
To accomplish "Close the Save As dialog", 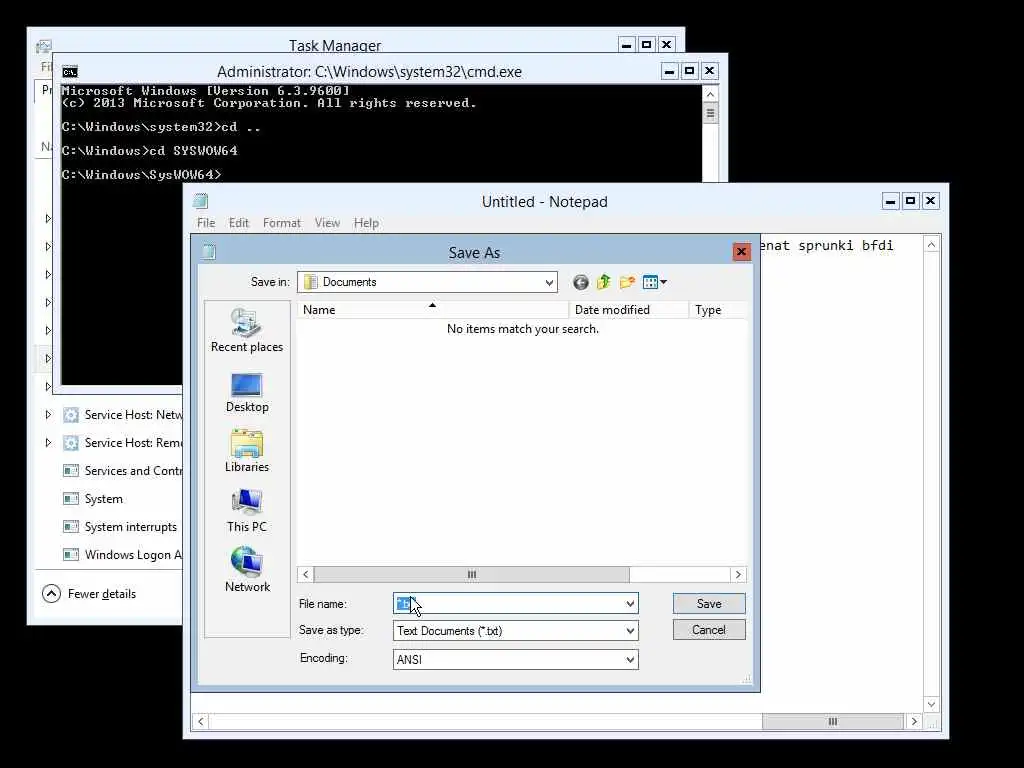I will pyautogui.click(x=741, y=251).
